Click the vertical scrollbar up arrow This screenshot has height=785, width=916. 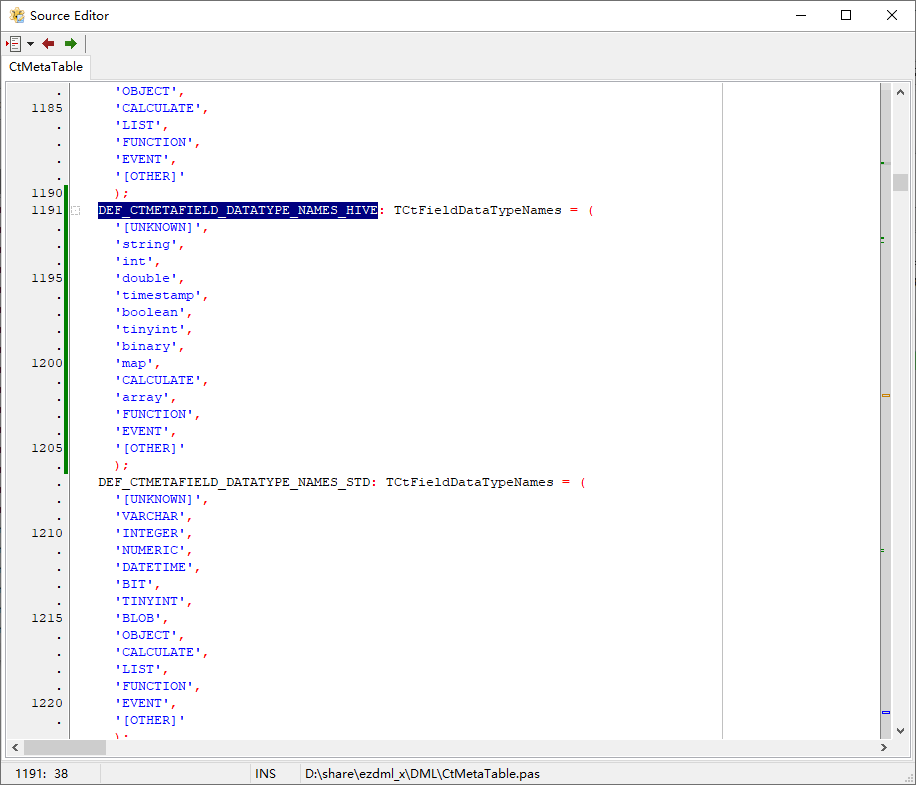pos(900,92)
